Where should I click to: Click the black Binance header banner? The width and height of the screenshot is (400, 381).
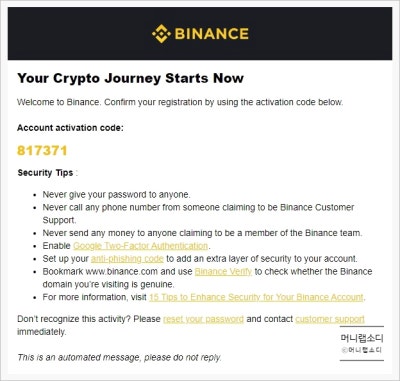pyautogui.click(x=200, y=34)
